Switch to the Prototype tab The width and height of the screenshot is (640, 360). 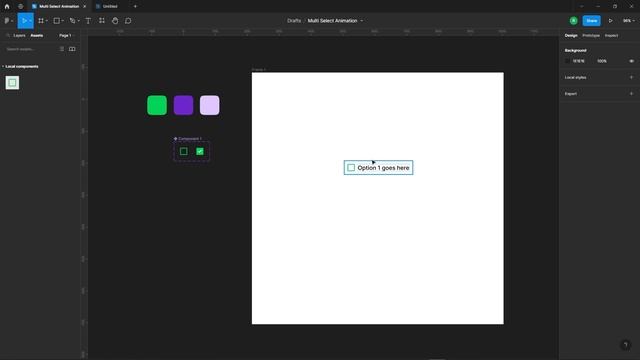click(x=591, y=36)
